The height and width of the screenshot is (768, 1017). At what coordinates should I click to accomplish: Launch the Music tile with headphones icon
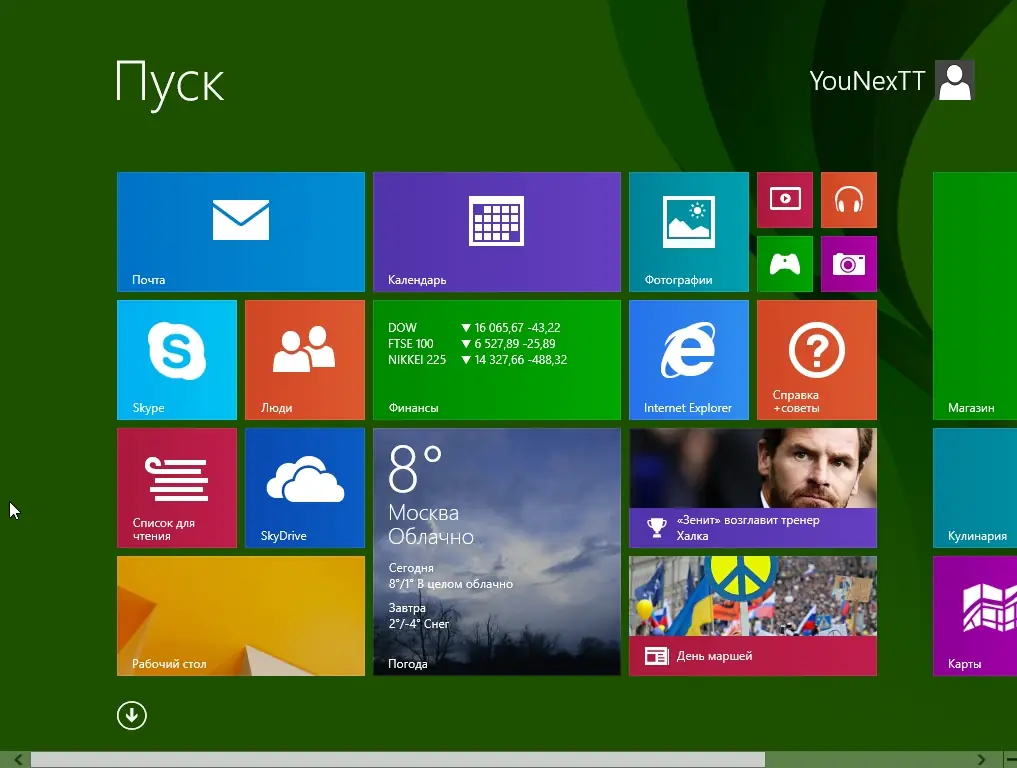point(849,200)
